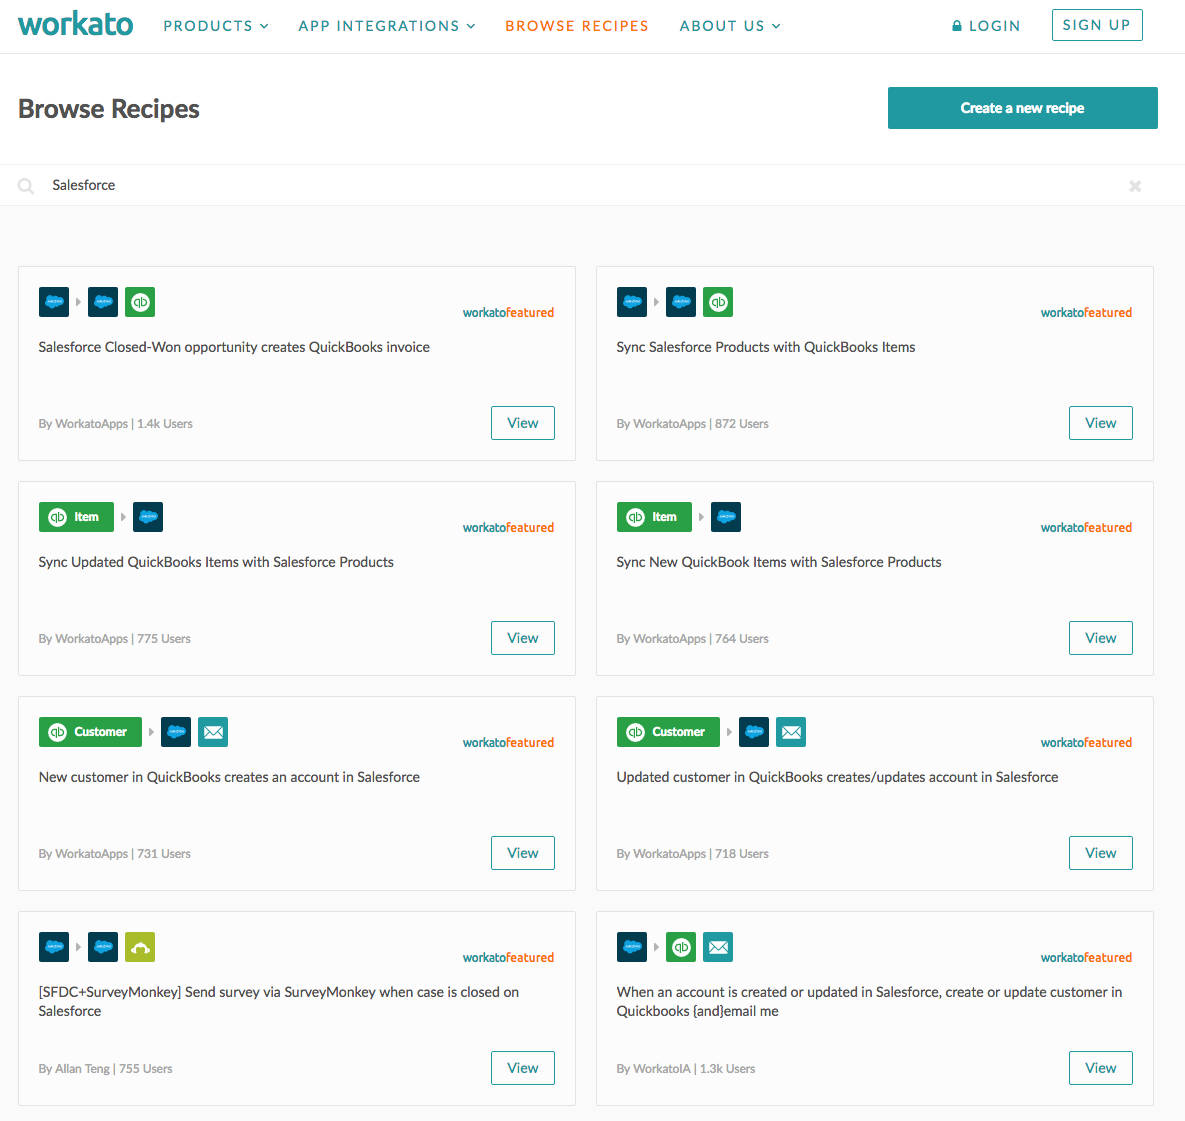The height and width of the screenshot is (1121, 1185).
Task: Expand the App Integrations dropdown
Action: pyautogui.click(x=387, y=26)
